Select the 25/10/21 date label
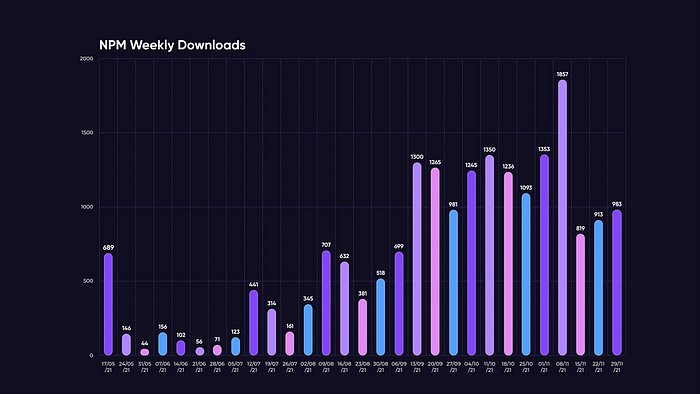Screen dimensions: 700x394 [526, 367]
